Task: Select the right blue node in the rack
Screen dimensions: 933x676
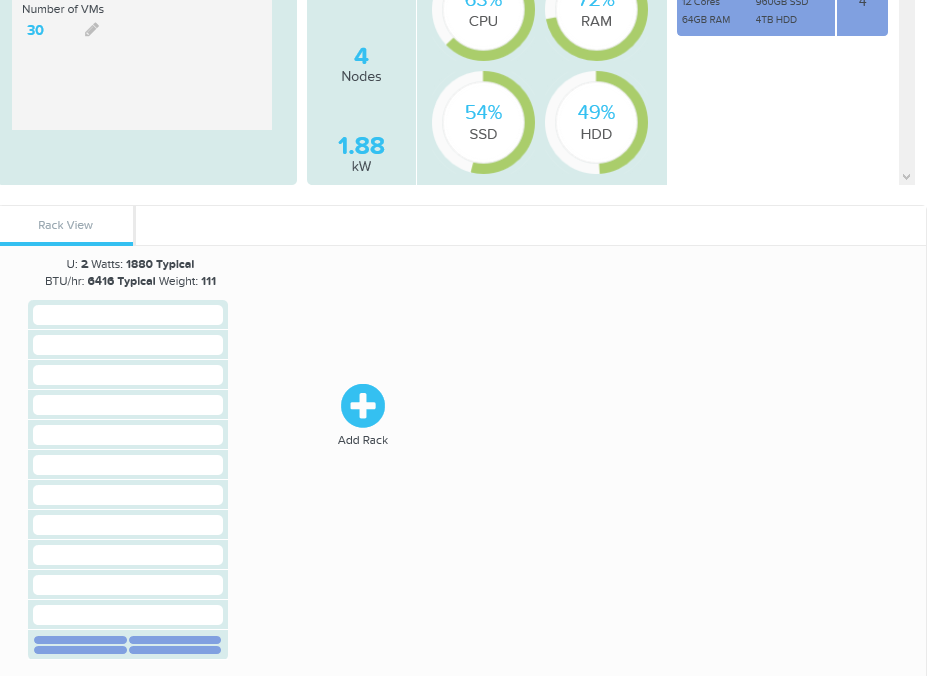Action: pyautogui.click(x=175, y=645)
